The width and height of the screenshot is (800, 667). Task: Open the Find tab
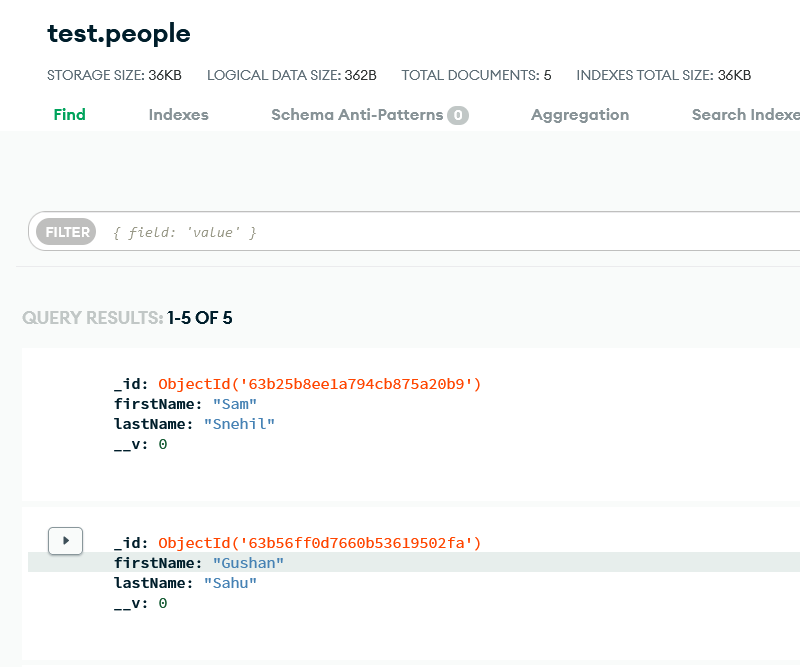point(70,114)
